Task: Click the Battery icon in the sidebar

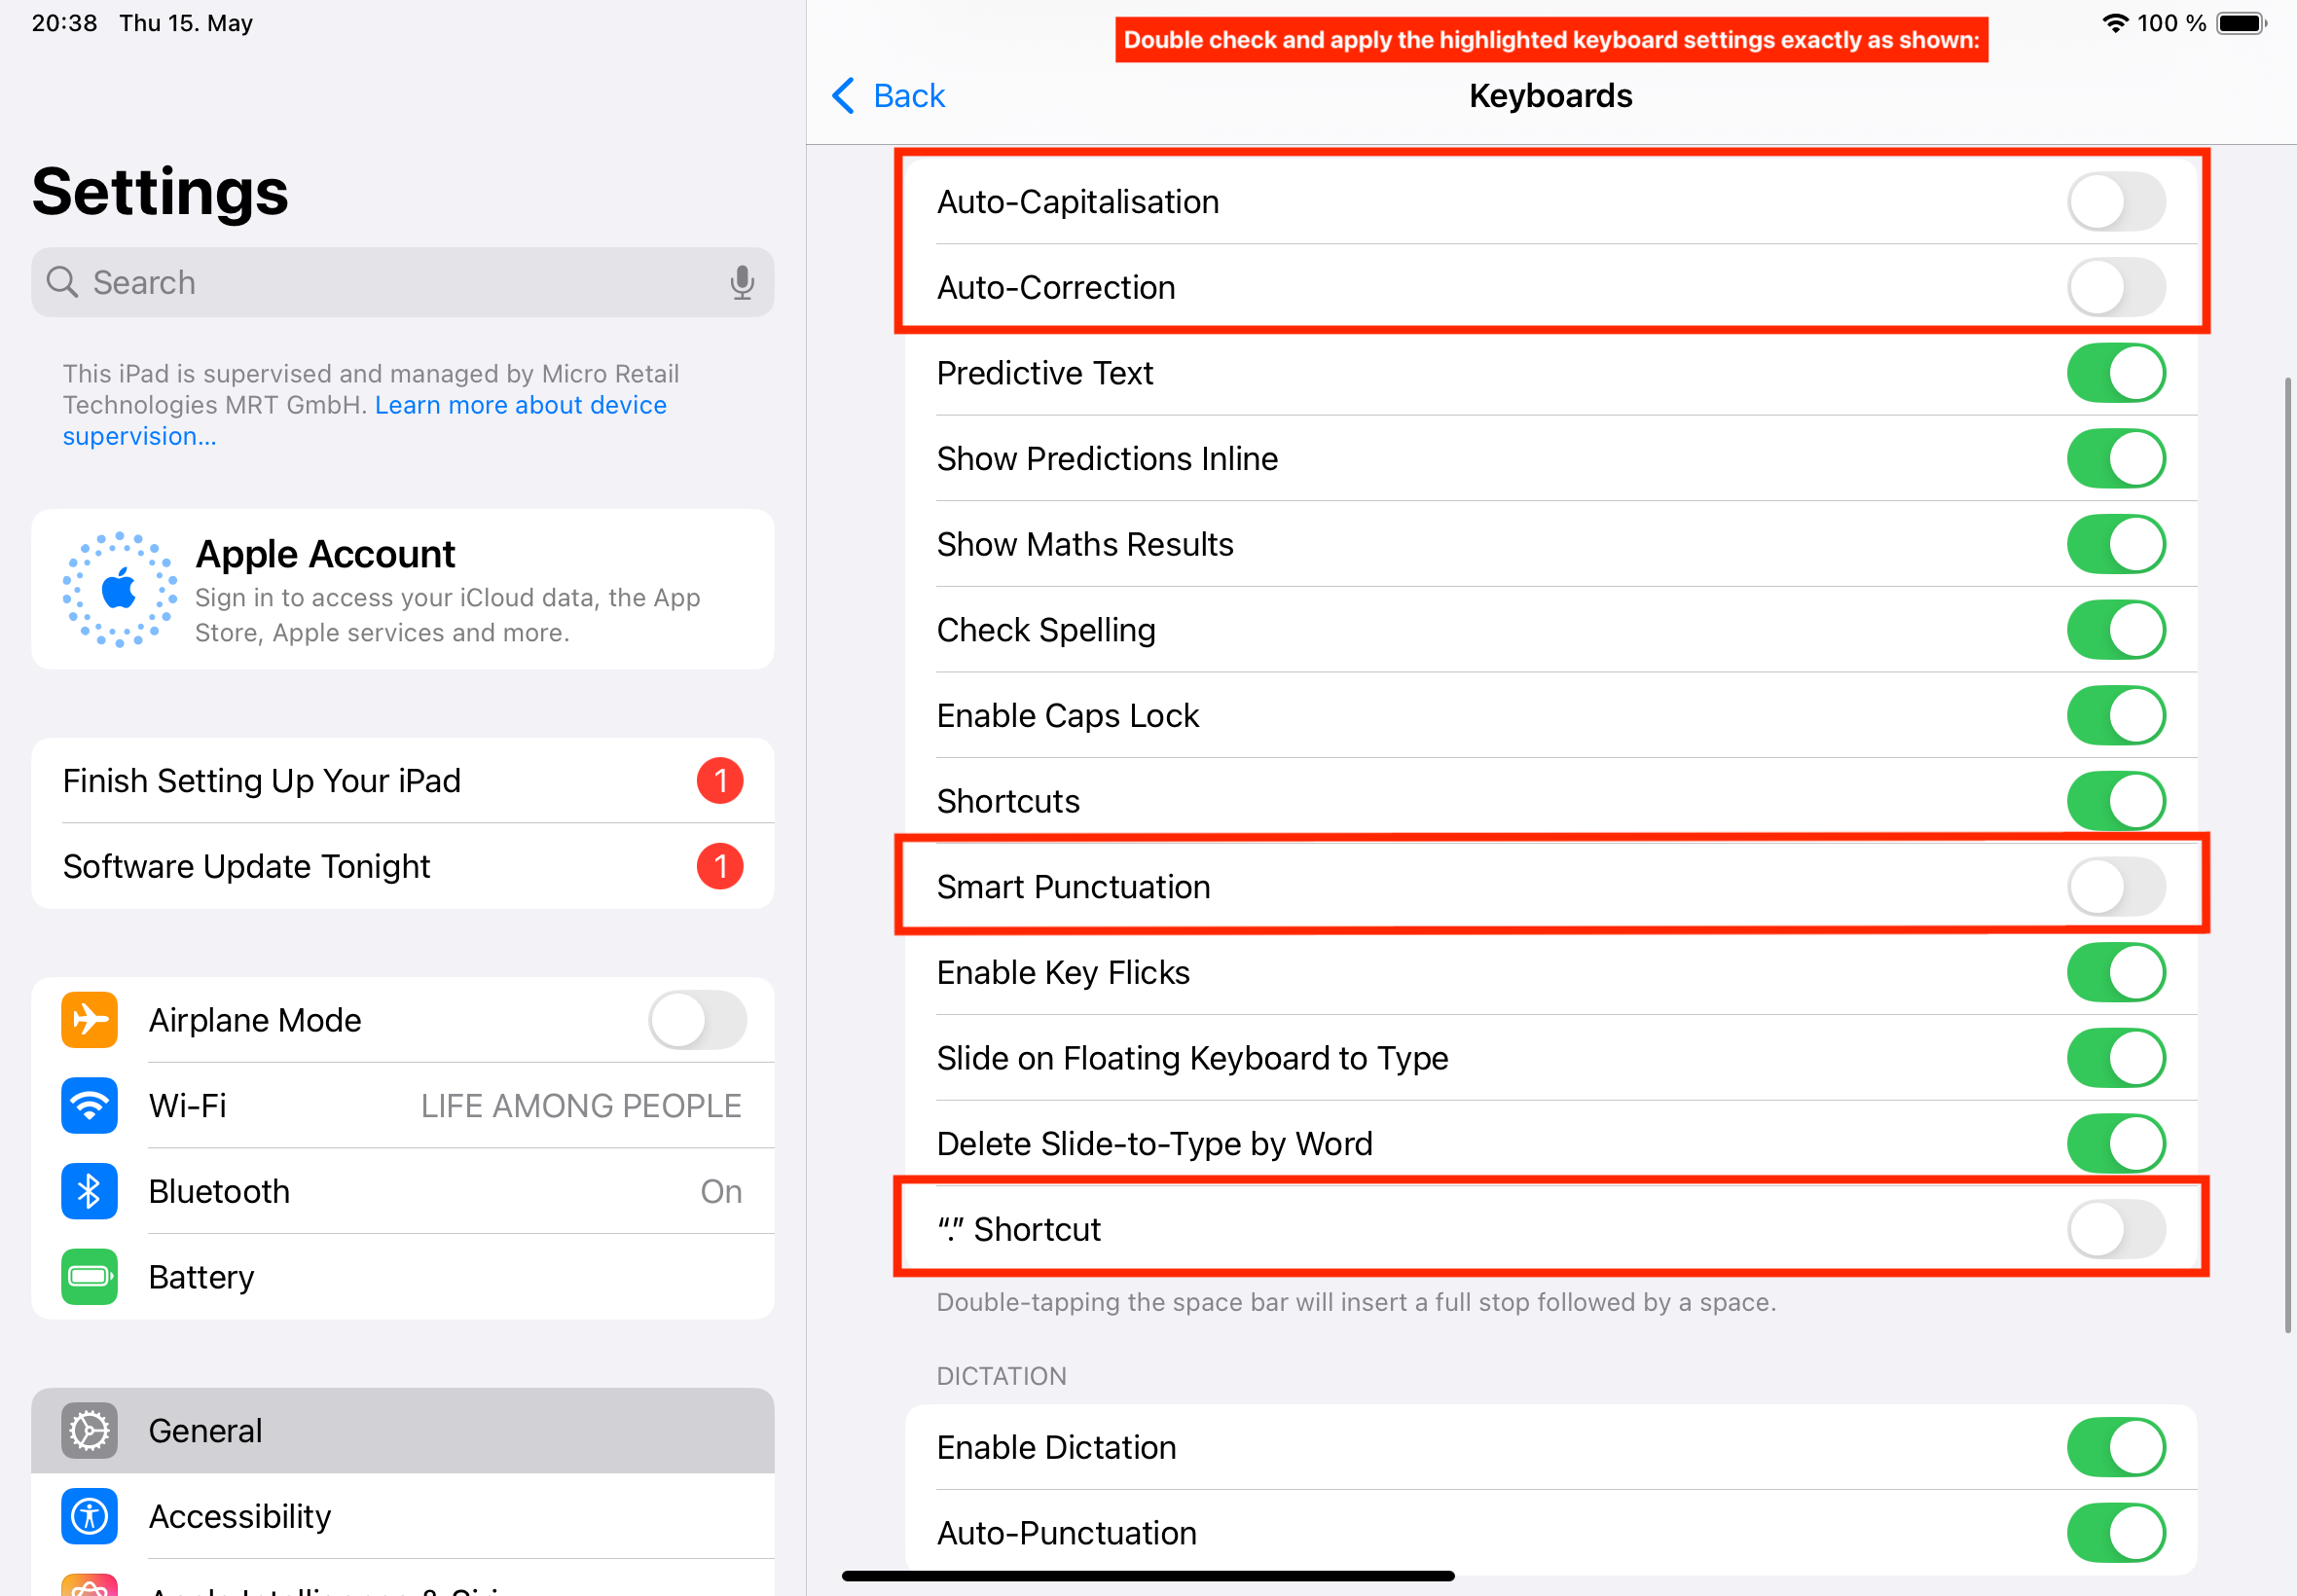Action: coord(89,1277)
